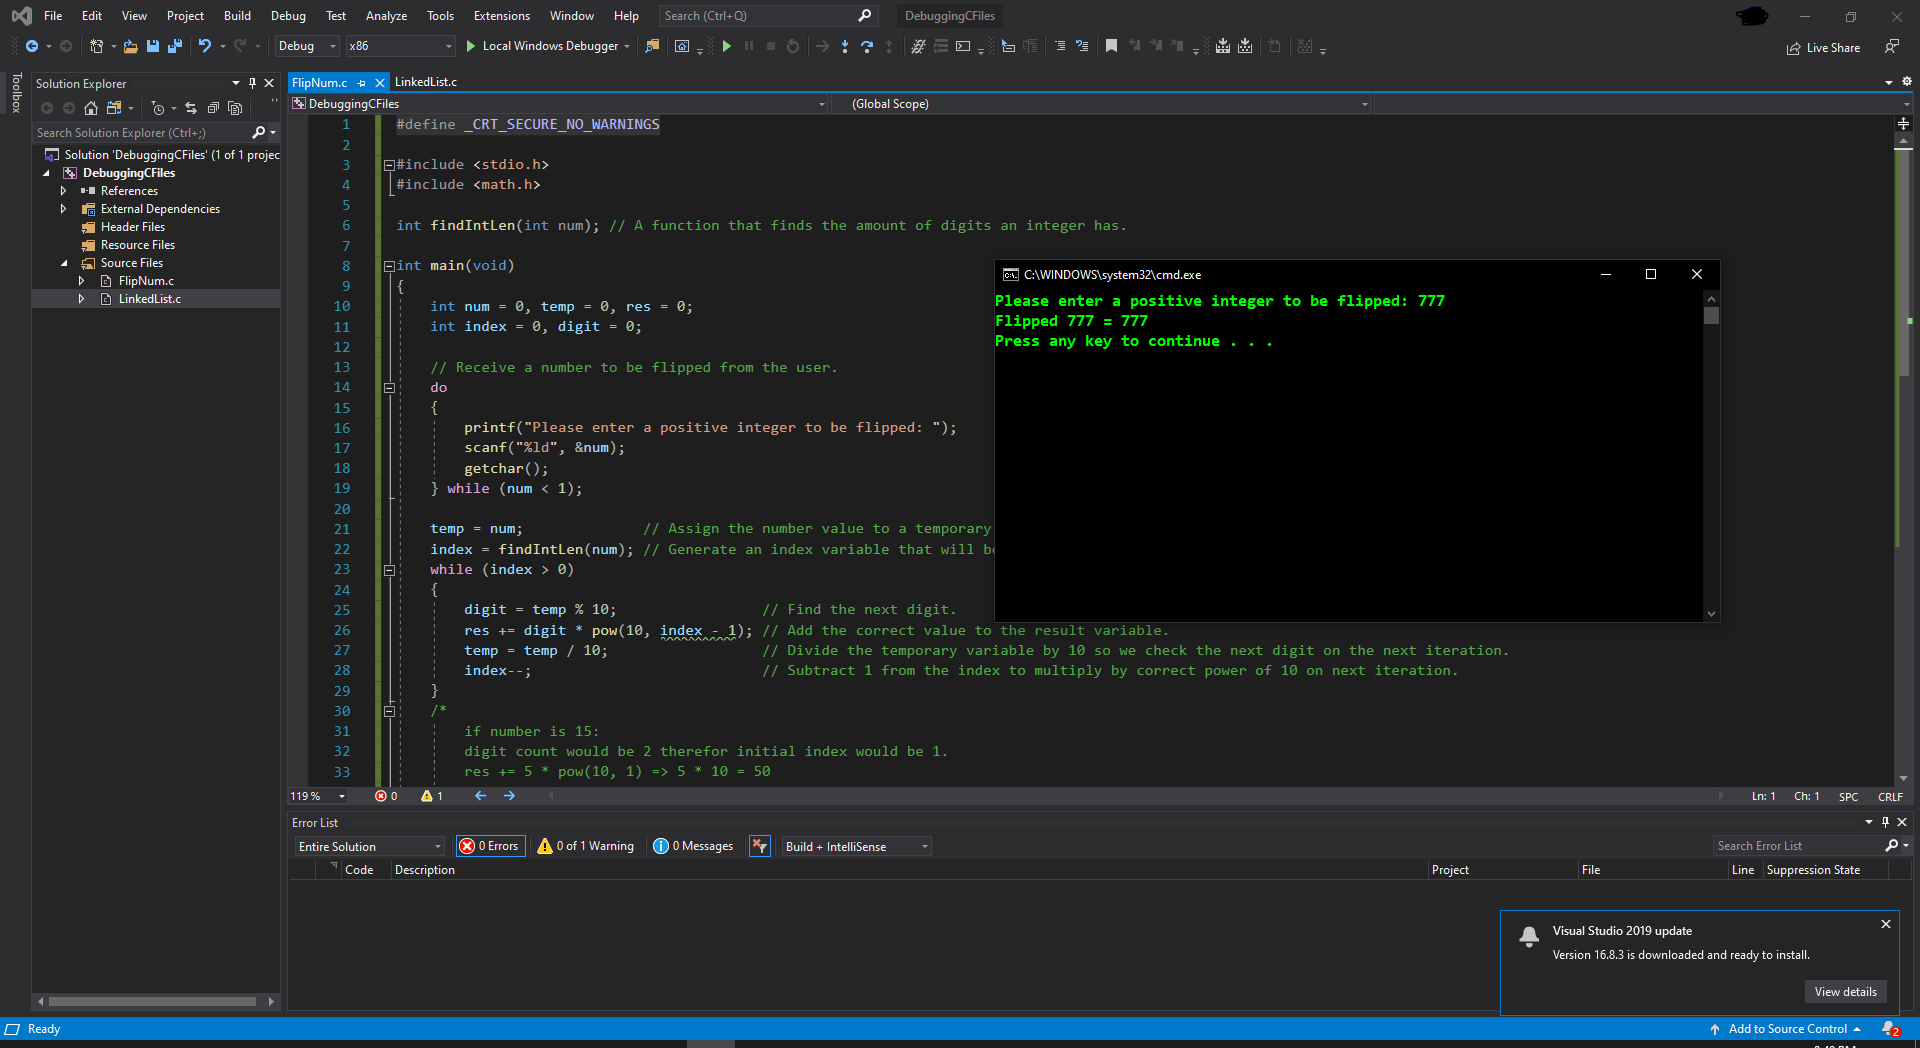This screenshot has width=1920, height=1048.
Task: Open the Entire Solution scope dropdown
Action: click(369, 846)
